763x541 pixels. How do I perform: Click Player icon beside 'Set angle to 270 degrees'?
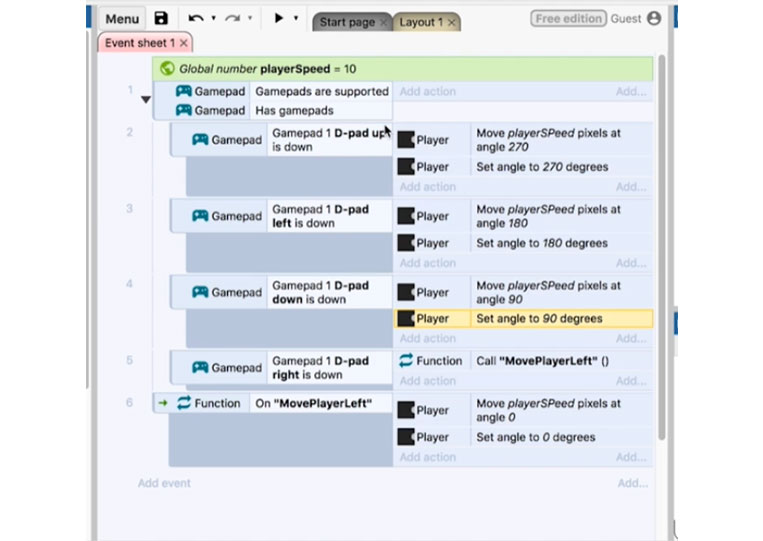406,166
